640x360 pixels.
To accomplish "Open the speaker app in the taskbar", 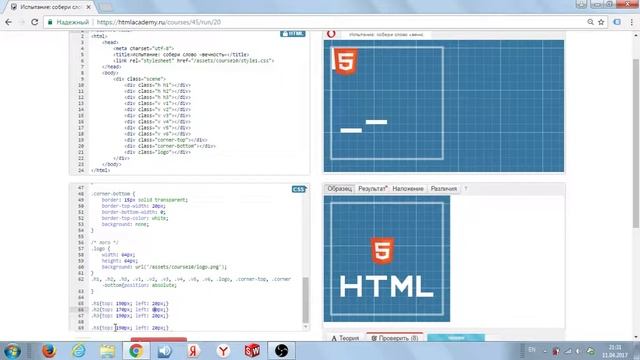I will pos(165,351).
